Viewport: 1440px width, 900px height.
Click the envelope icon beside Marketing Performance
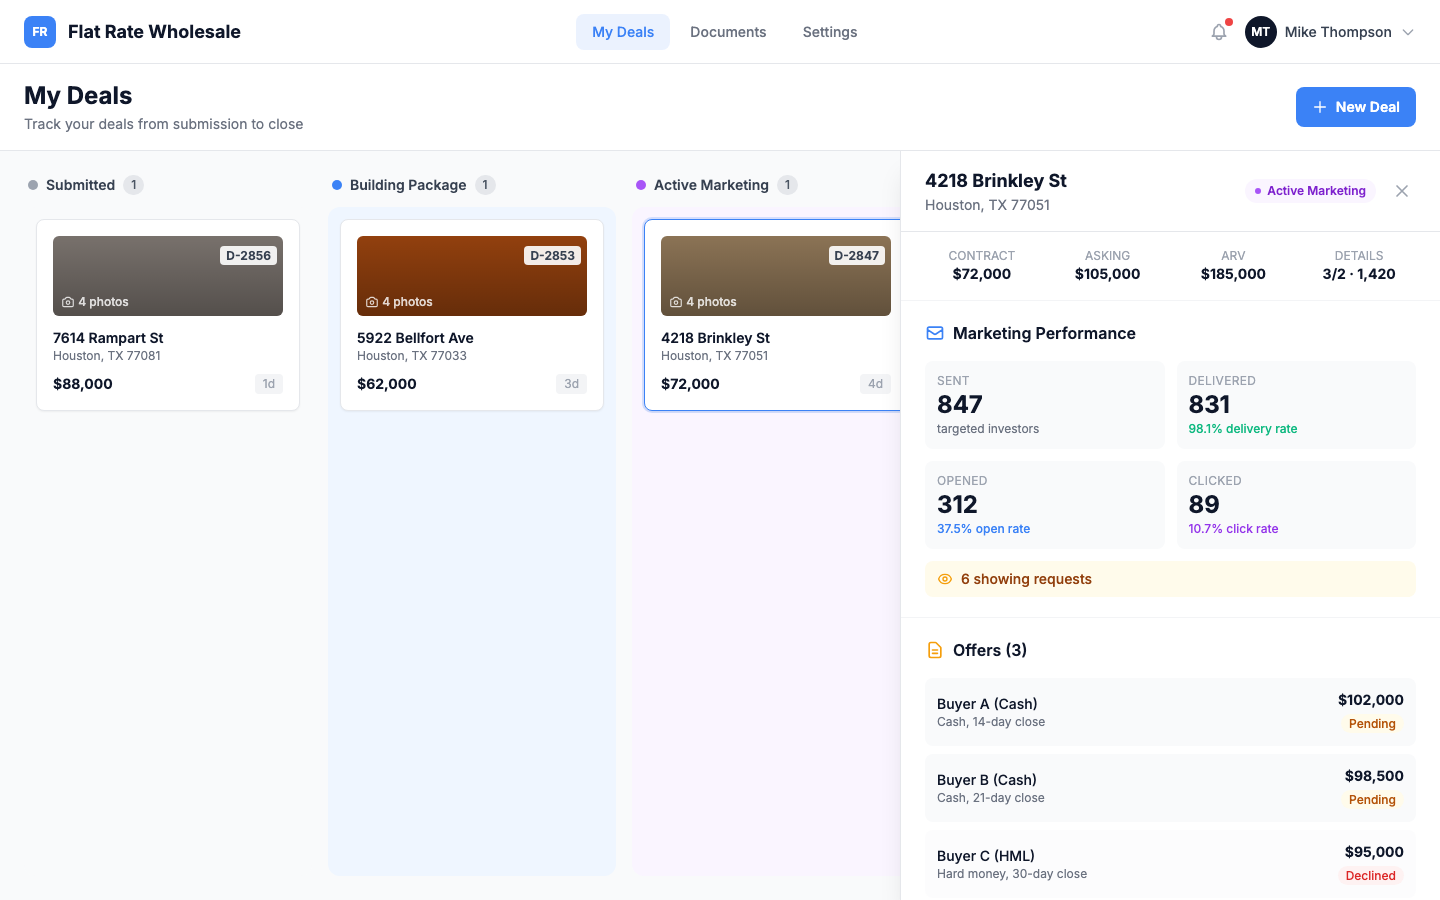tap(934, 333)
